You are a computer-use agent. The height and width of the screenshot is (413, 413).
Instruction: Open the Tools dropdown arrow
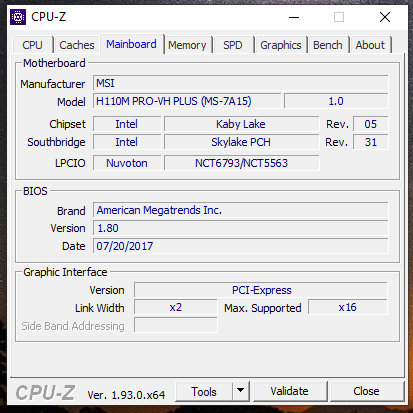(240, 391)
